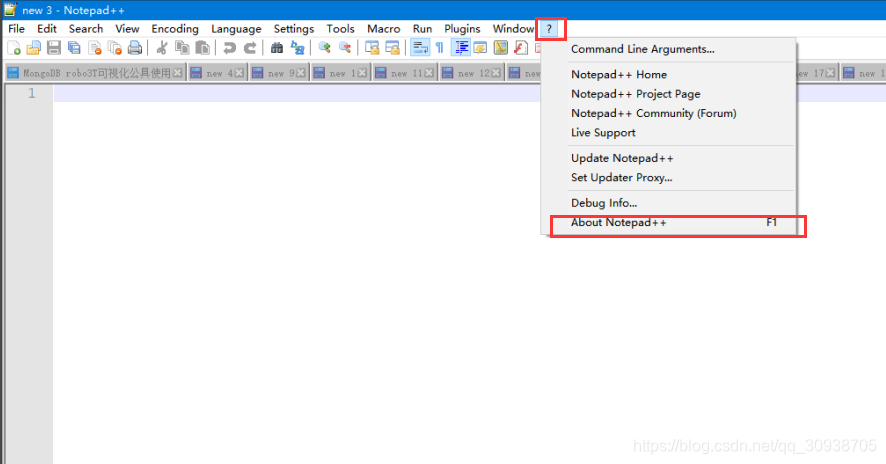This screenshot has width=886, height=464.
Task: Open Notepad++ Community (Forum) entry
Action: coord(668,113)
